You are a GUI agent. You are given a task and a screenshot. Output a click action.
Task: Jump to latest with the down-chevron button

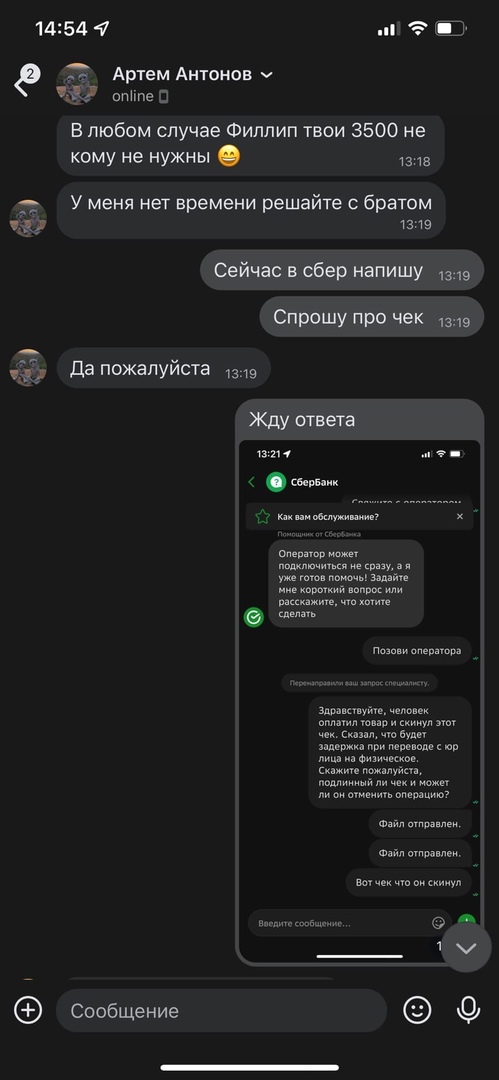pos(466,948)
